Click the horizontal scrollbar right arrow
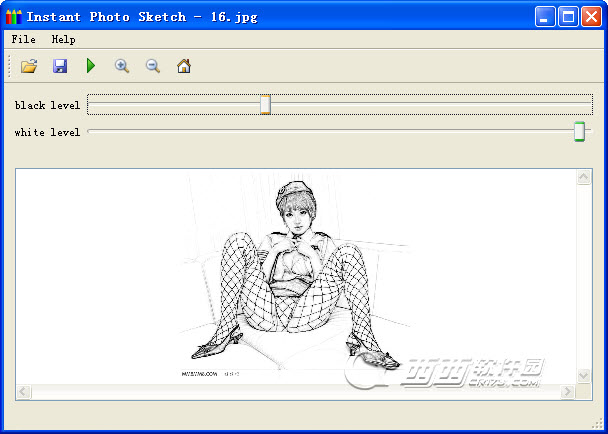The height and width of the screenshot is (434, 608). click(x=569, y=392)
